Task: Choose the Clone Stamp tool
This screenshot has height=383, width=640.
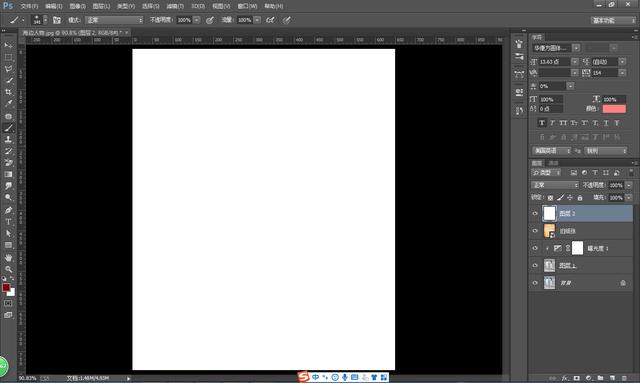Action: (8, 139)
